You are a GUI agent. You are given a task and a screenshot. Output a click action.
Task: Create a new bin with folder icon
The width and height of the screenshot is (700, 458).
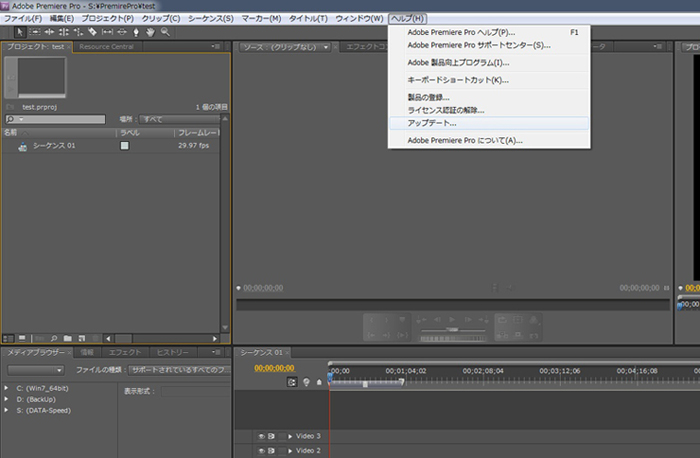point(67,338)
